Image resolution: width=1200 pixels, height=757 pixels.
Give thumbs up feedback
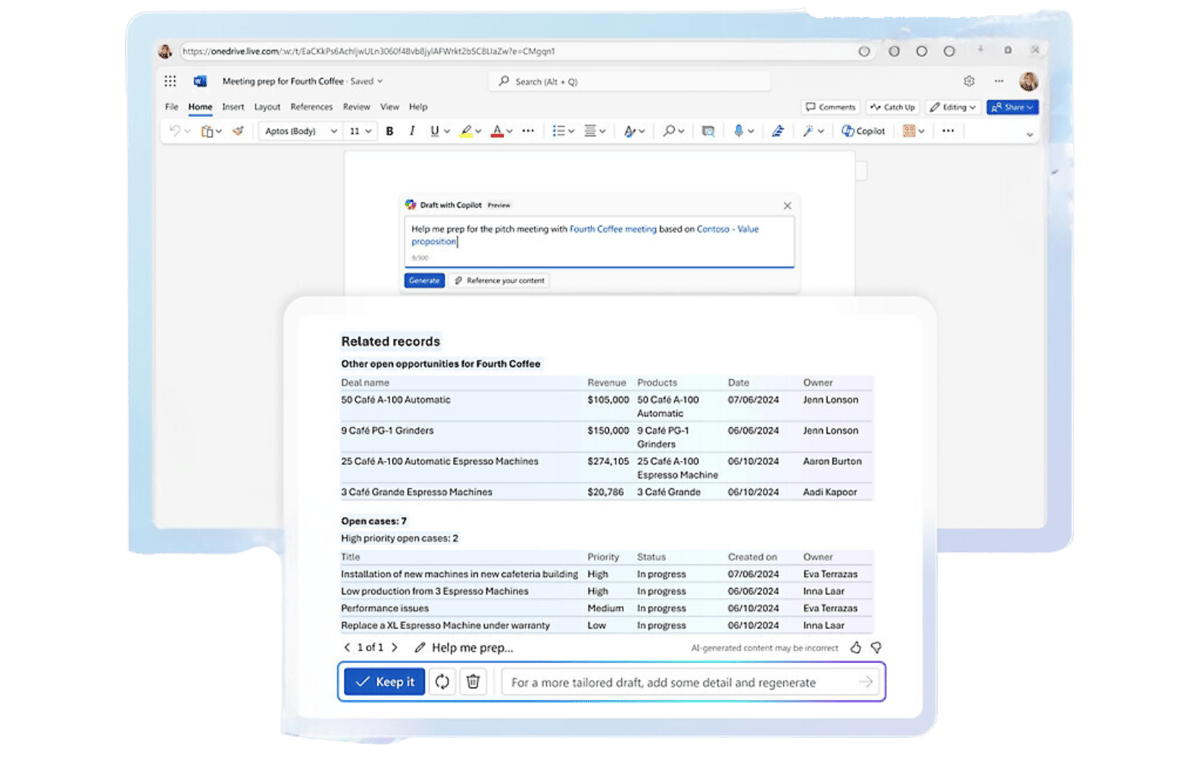[x=856, y=648]
